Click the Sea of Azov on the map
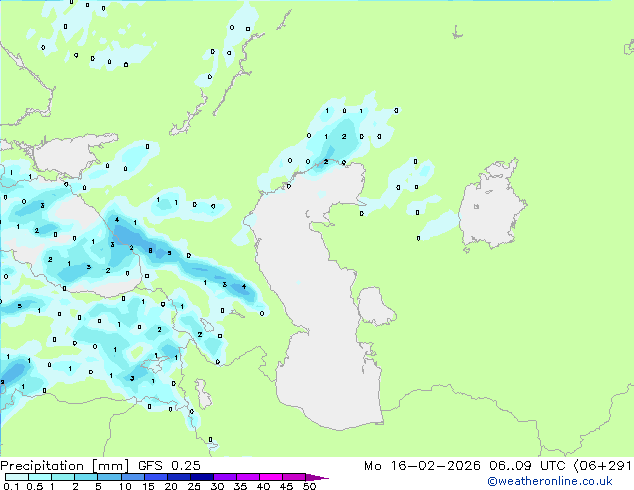The width and height of the screenshot is (634, 490). coord(67,156)
